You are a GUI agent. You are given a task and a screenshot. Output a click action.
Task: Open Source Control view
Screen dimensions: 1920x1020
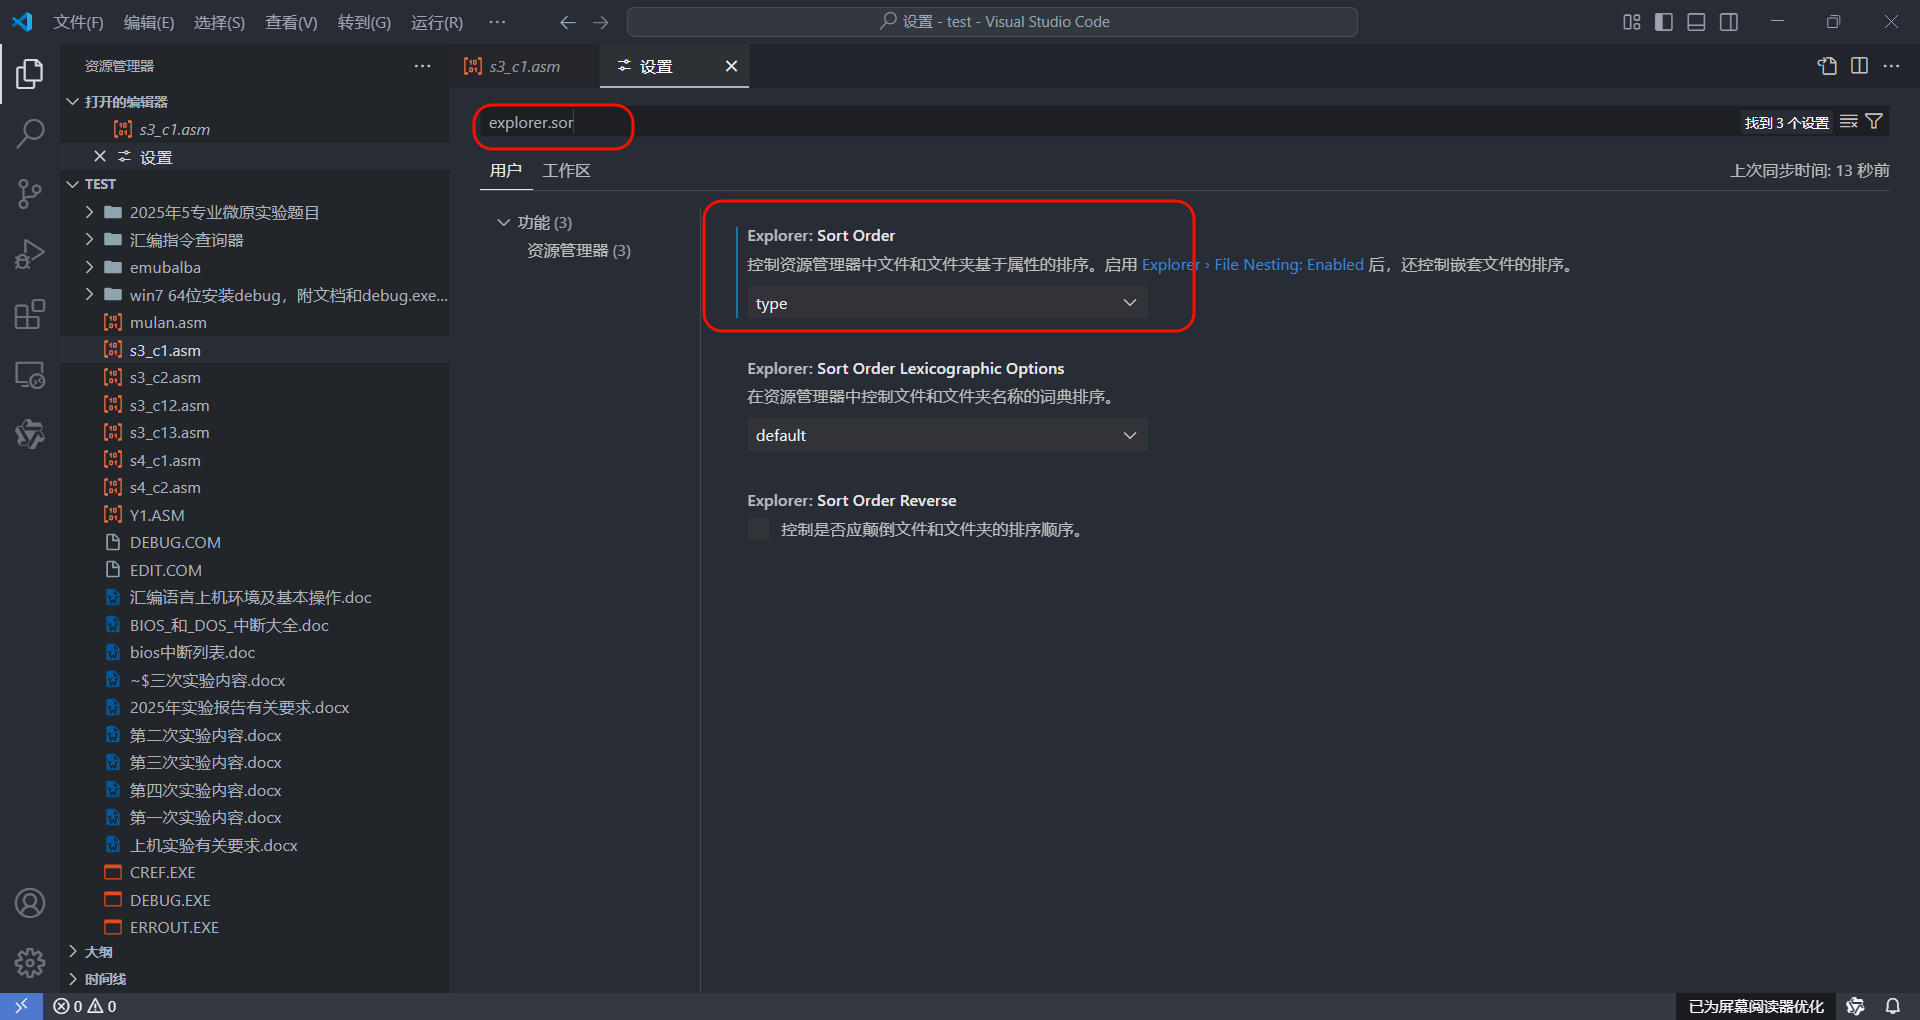click(30, 193)
